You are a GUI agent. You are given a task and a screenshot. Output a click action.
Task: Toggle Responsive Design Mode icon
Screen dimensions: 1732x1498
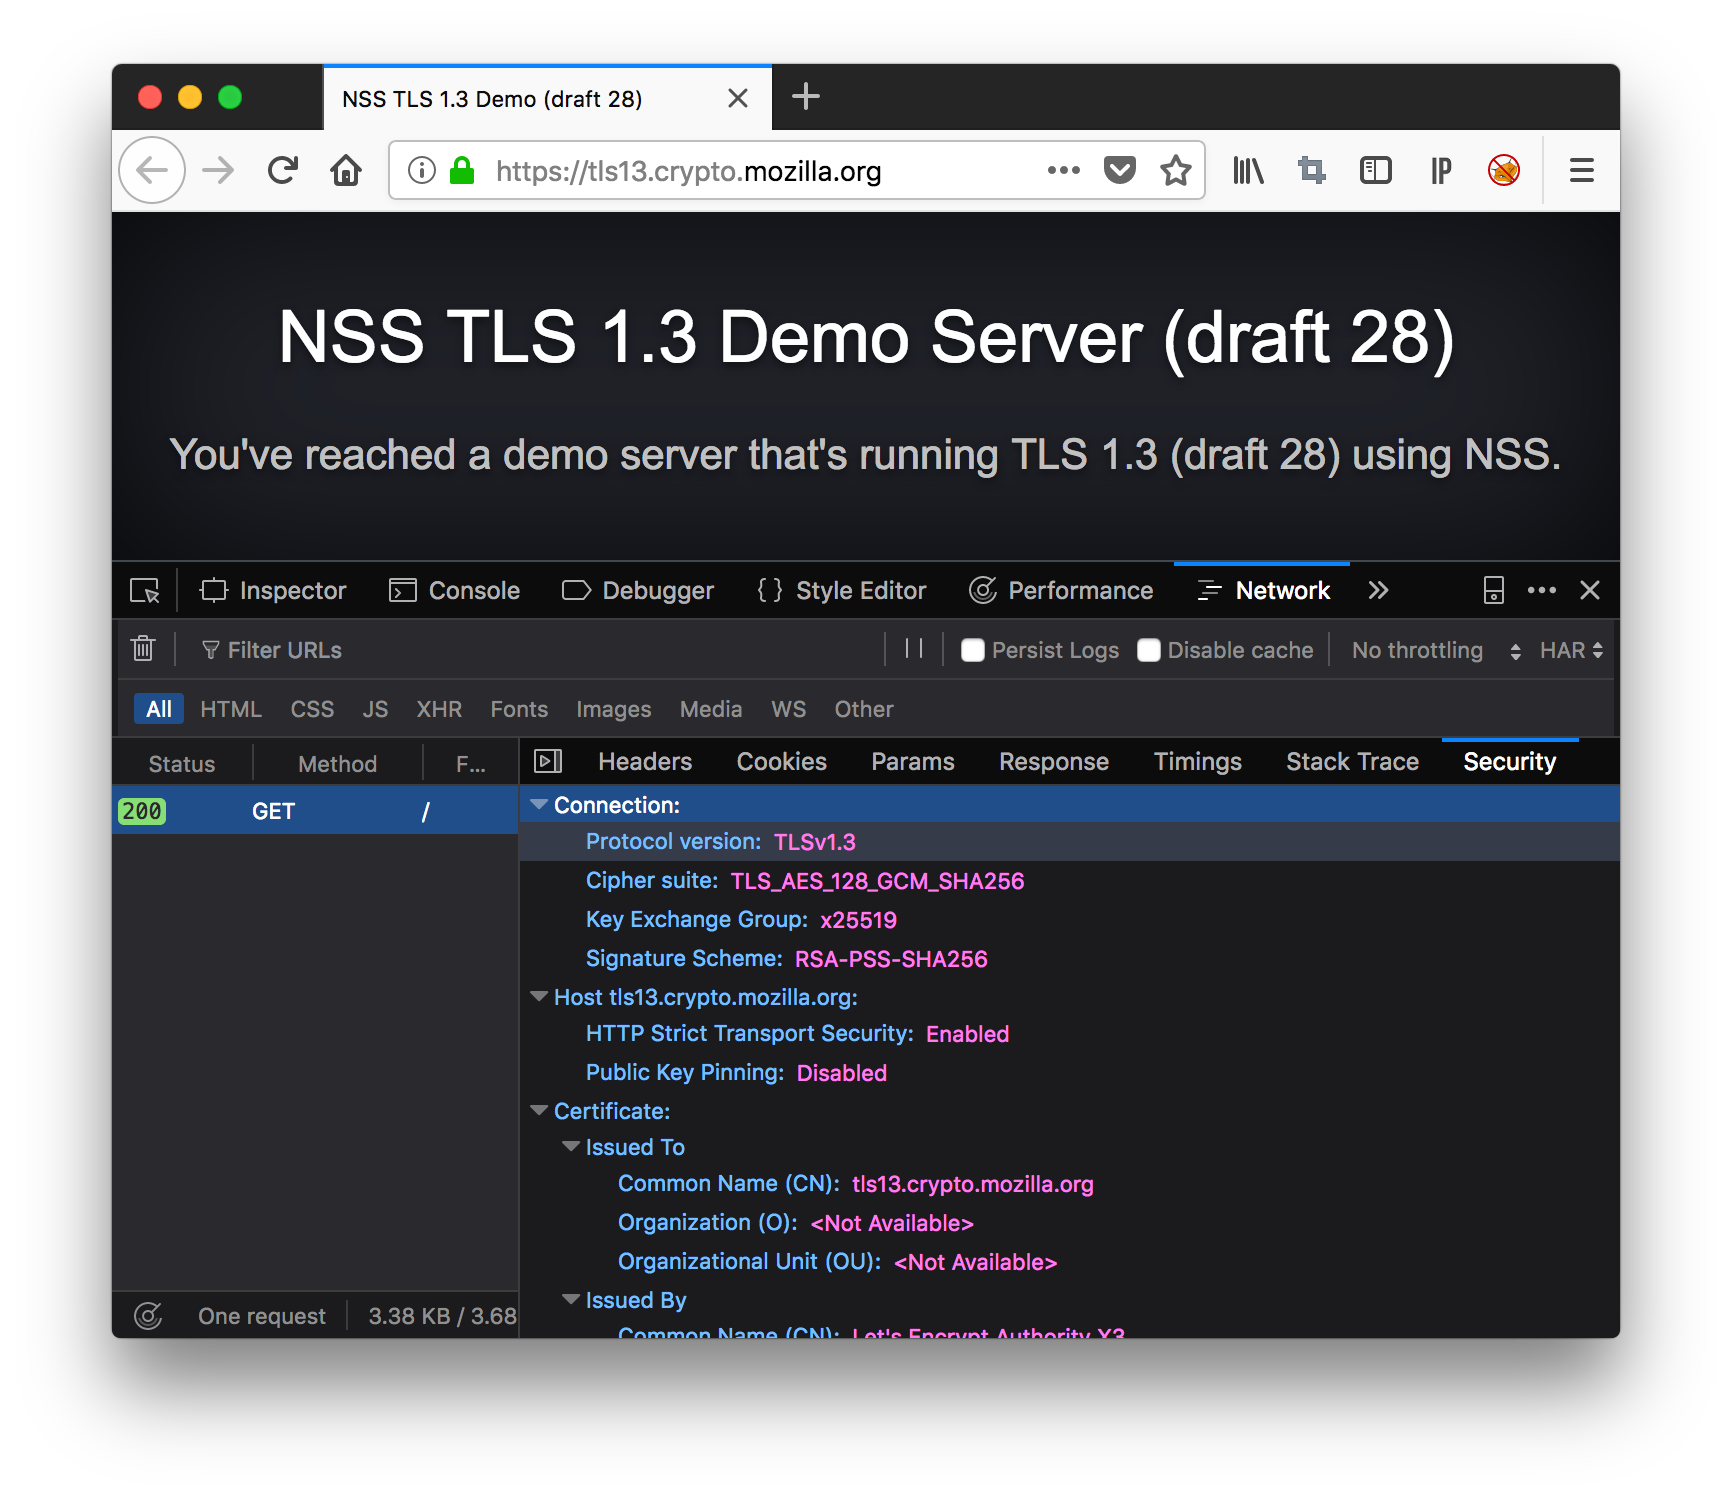pyautogui.click(x=1493, y=591)
